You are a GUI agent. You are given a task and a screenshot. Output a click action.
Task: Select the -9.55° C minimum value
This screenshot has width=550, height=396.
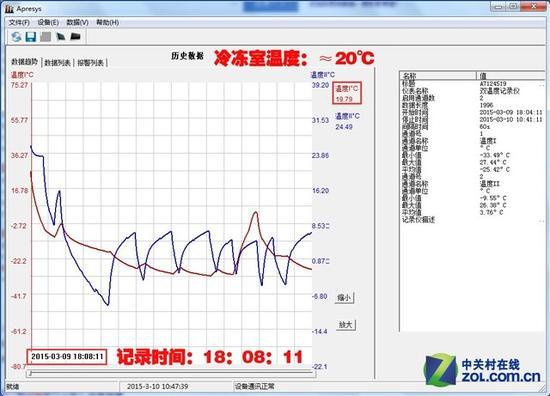(493, 198)
